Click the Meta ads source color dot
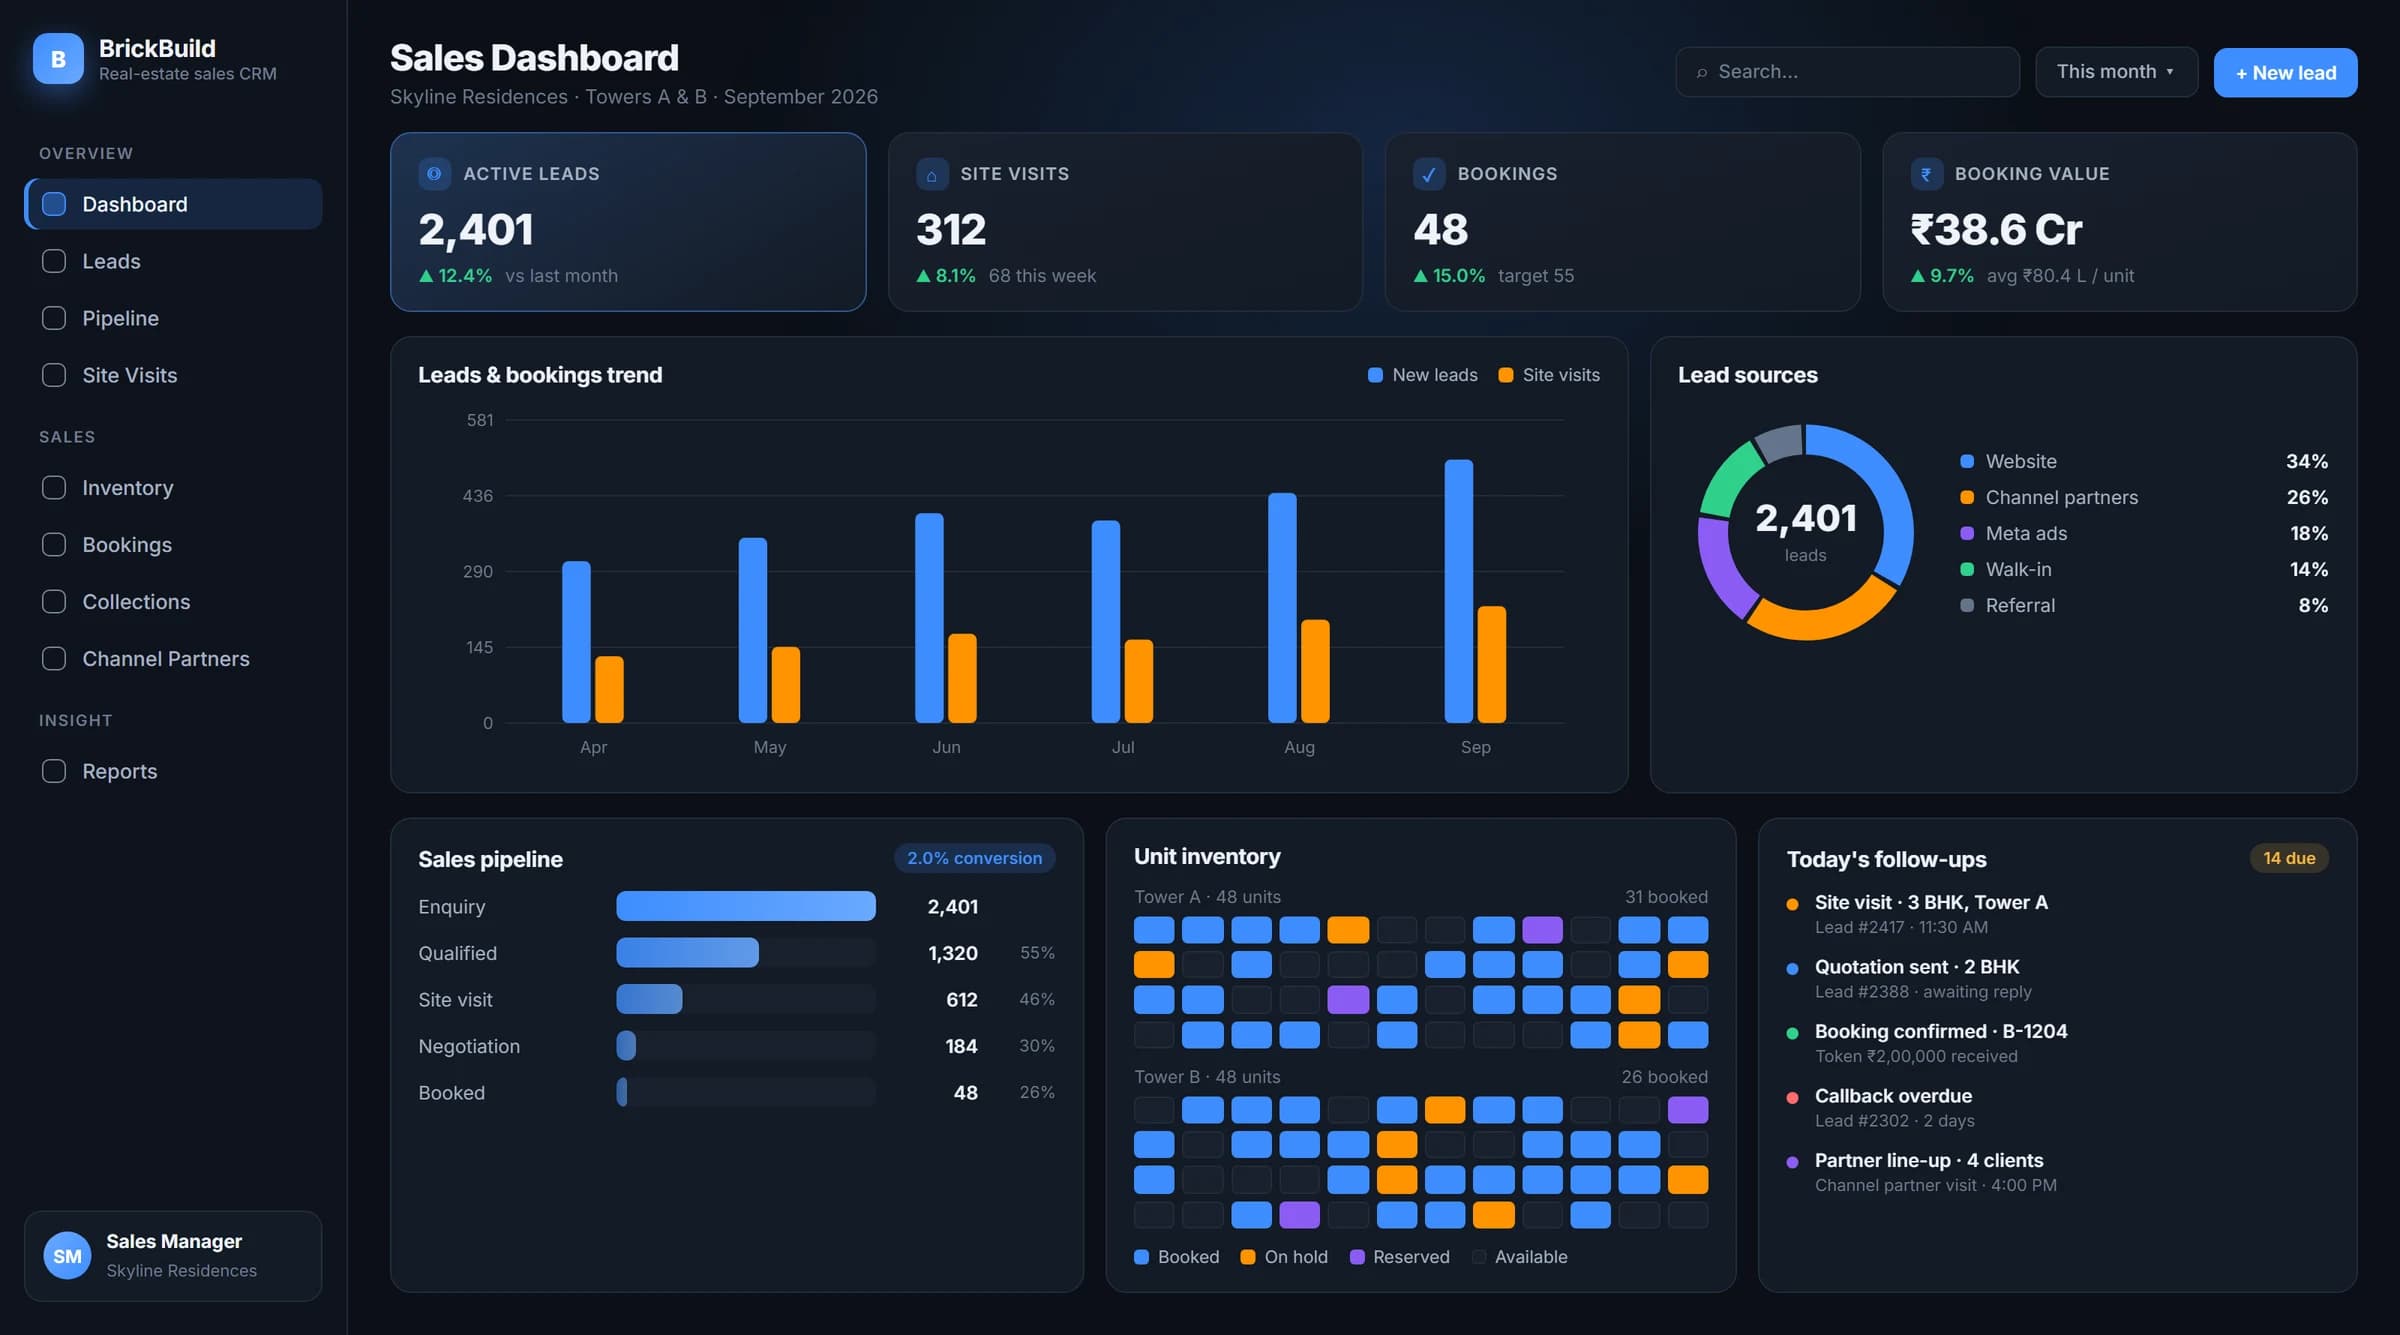2400x1335 pixels. pyautogui.click(x=1967, y=533)
